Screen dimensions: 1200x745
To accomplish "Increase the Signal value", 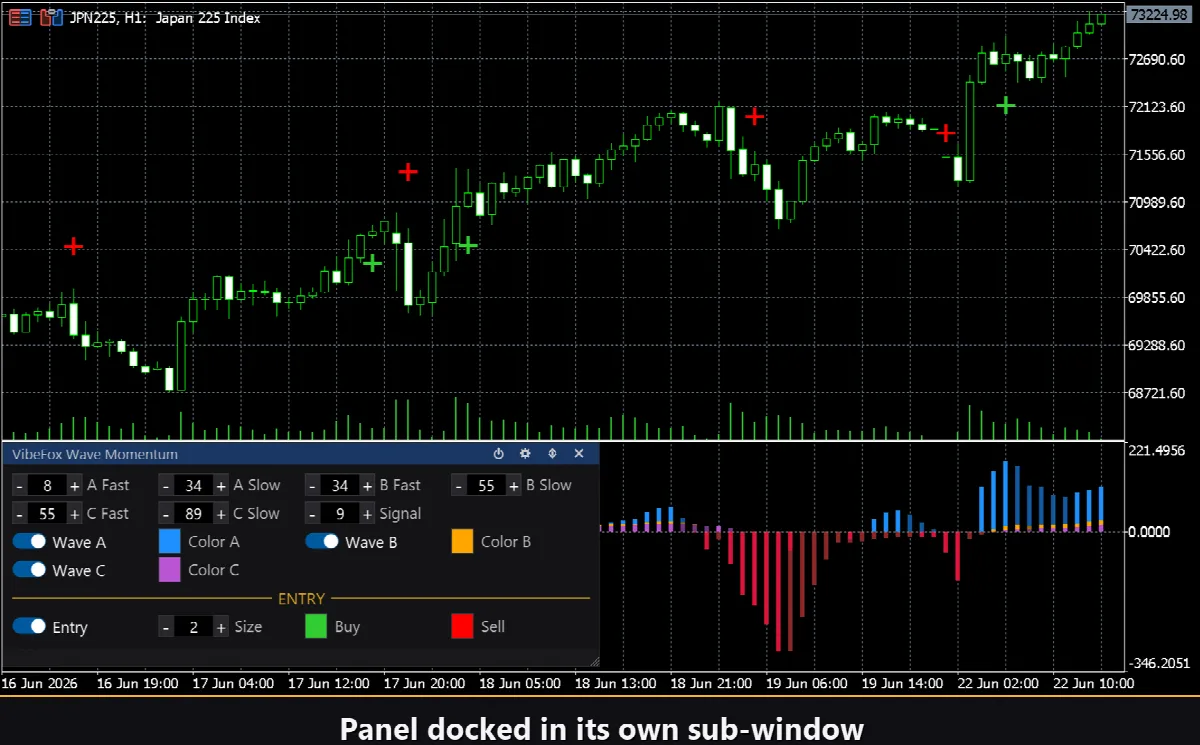I will (x=367, y=513).
